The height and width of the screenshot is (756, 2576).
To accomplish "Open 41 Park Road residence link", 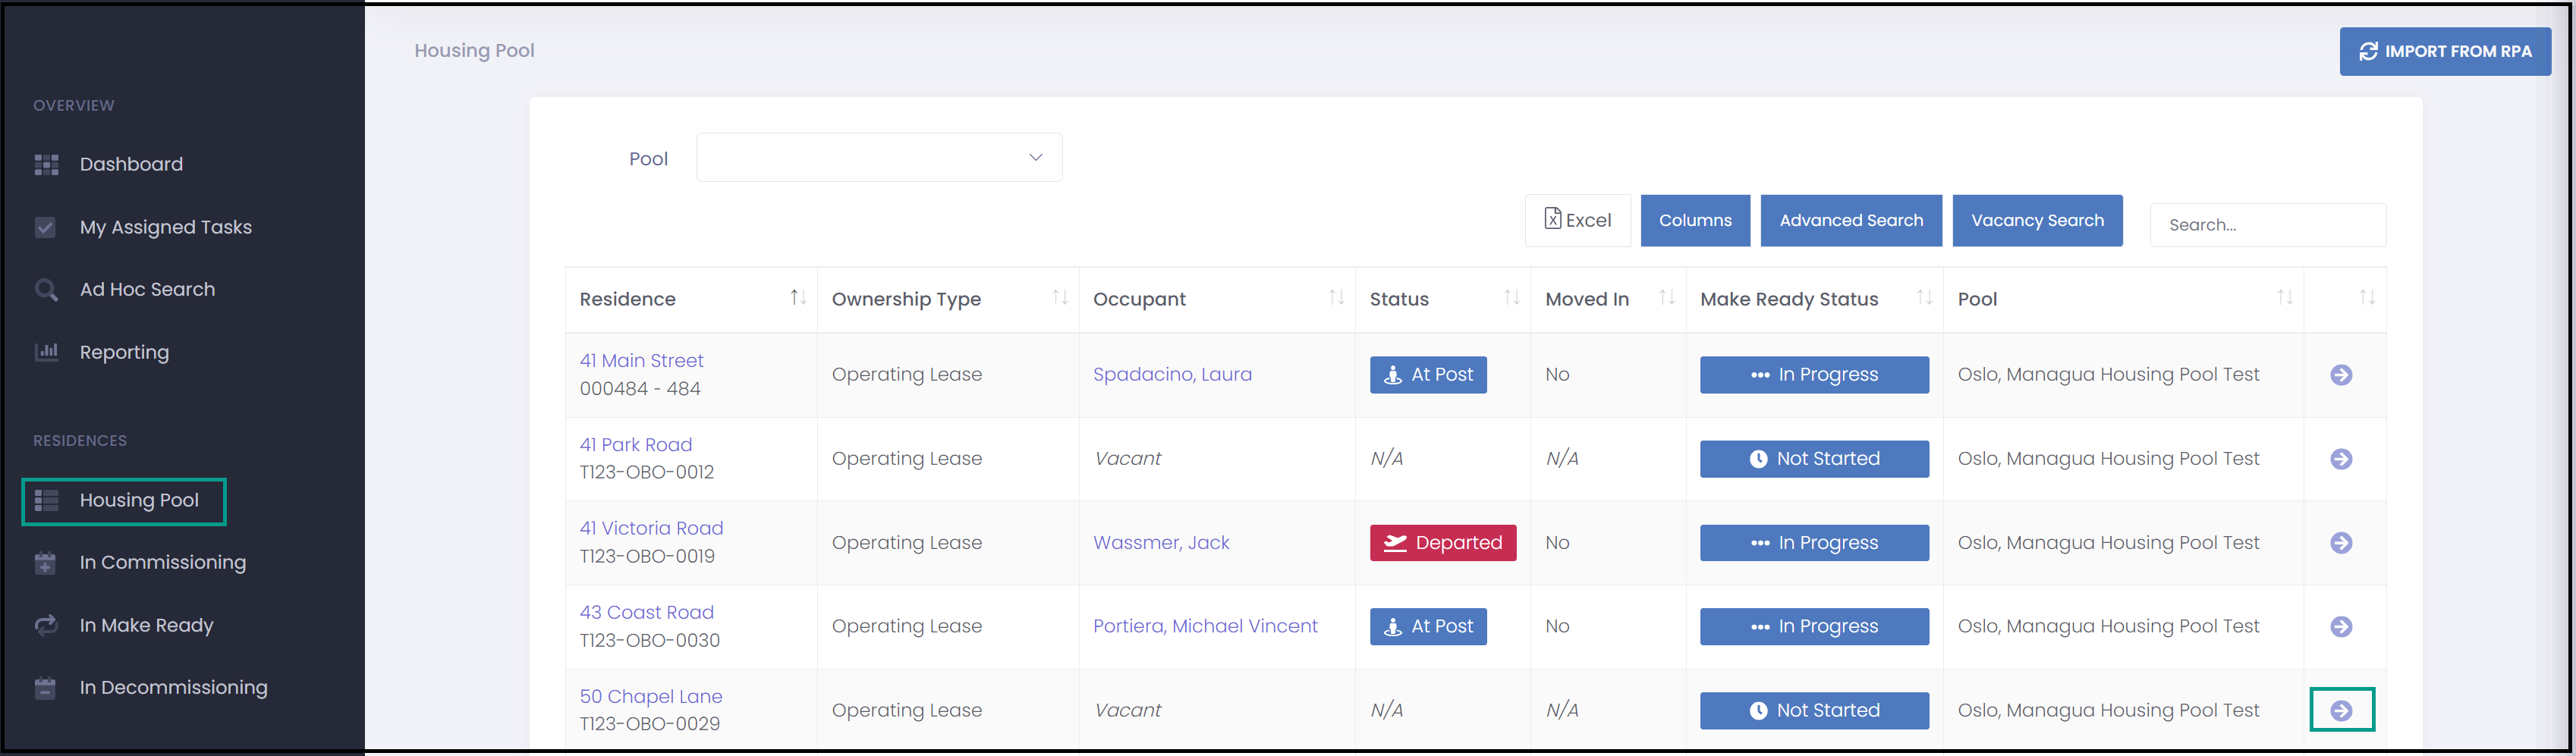I will tap(636, 445).
